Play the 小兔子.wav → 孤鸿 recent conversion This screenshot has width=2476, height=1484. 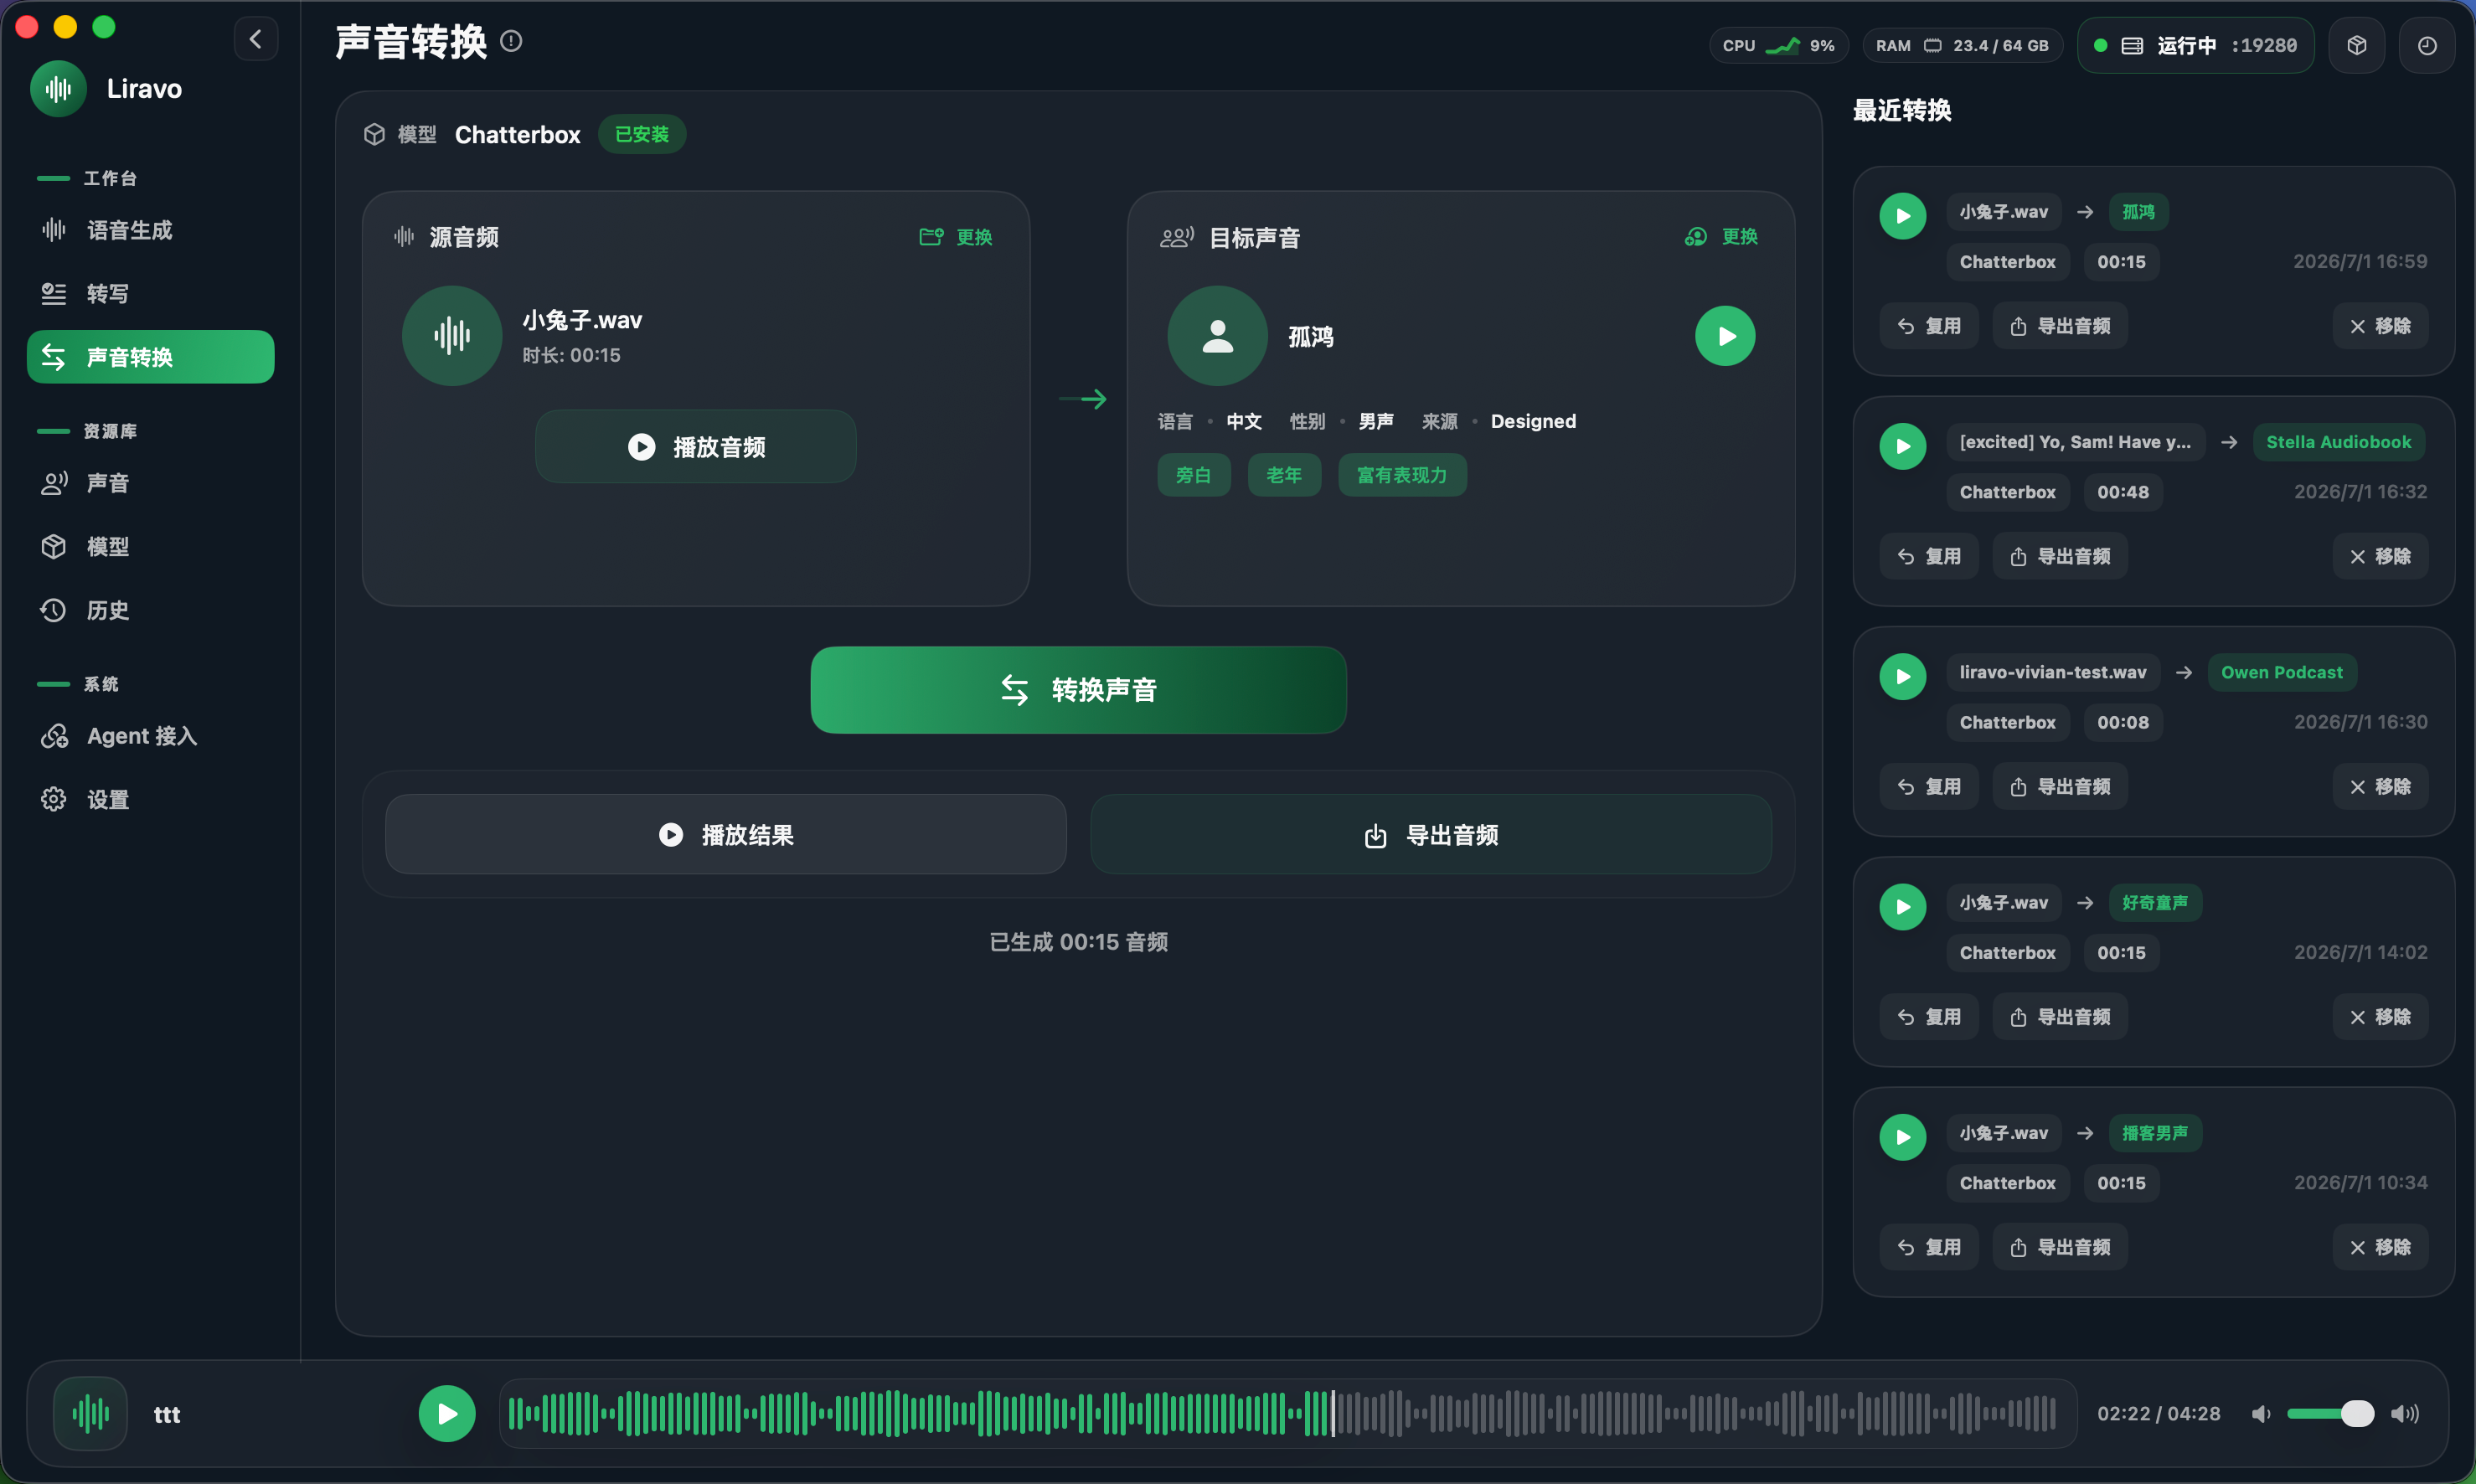1903,216
